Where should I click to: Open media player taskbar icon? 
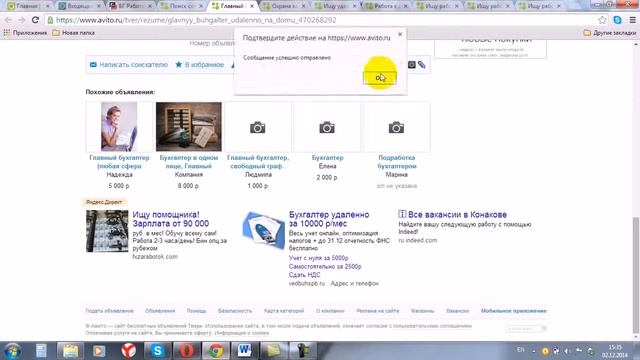coord(99,351)
